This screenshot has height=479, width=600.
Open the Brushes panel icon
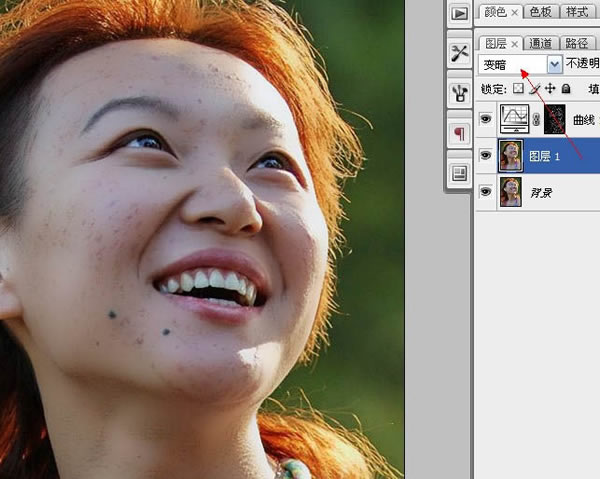[459, 94]
